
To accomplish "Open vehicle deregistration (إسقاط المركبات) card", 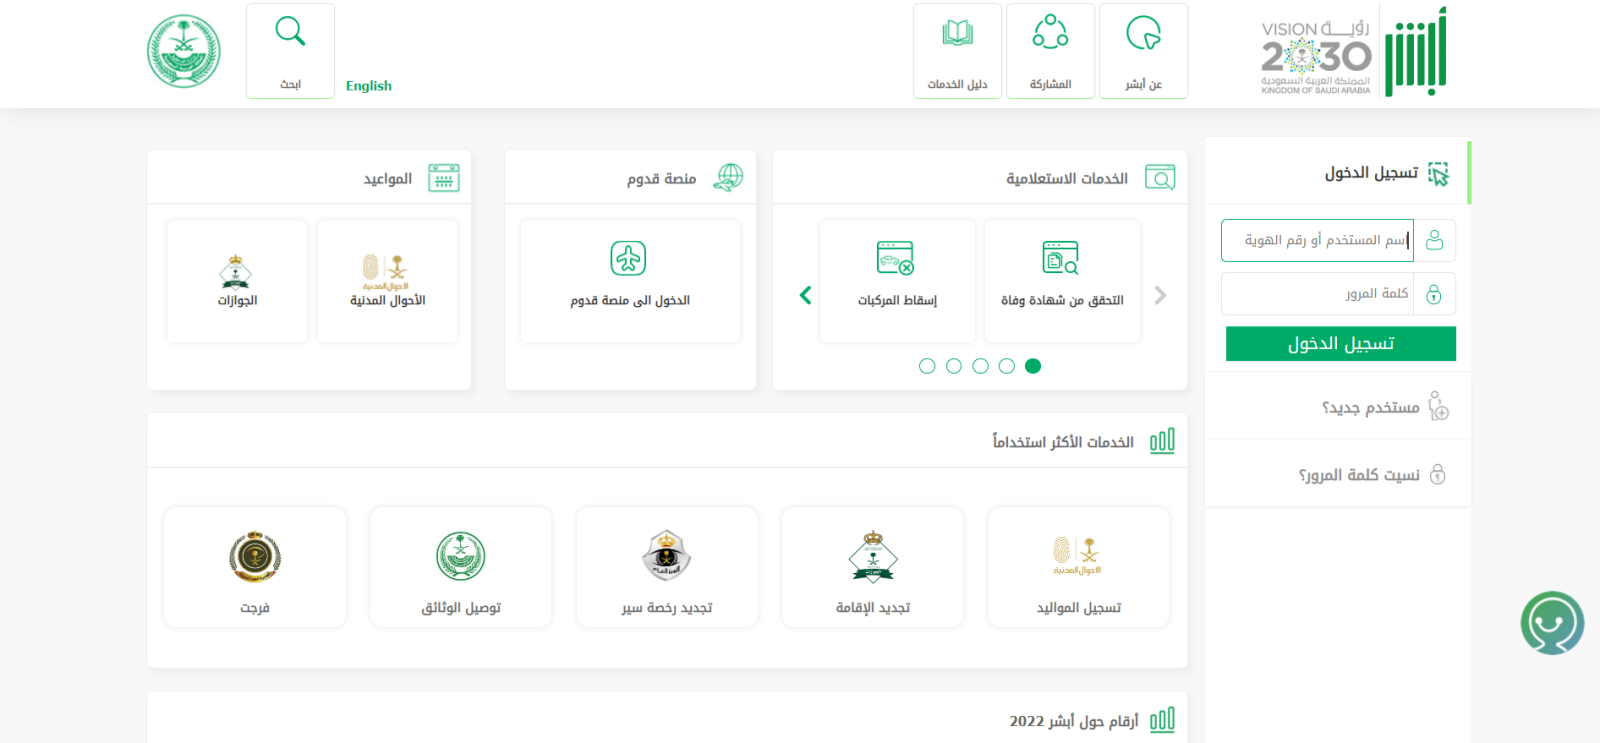I will click(897, 282).
